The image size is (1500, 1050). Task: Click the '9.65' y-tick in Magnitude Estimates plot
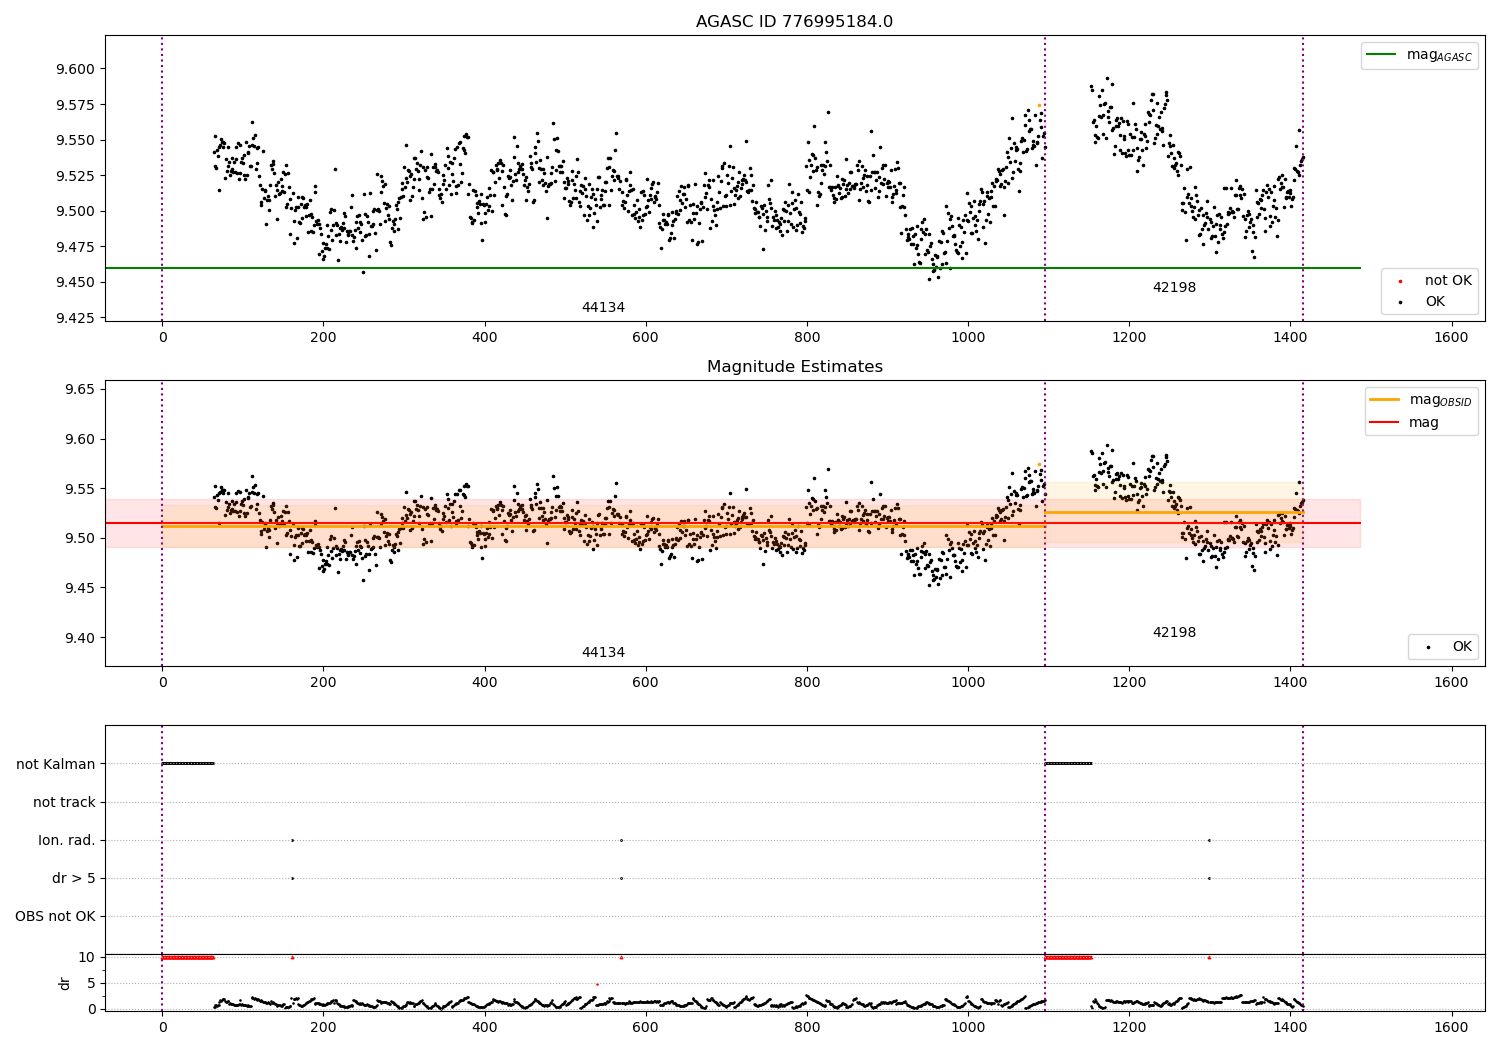[81, 389]
